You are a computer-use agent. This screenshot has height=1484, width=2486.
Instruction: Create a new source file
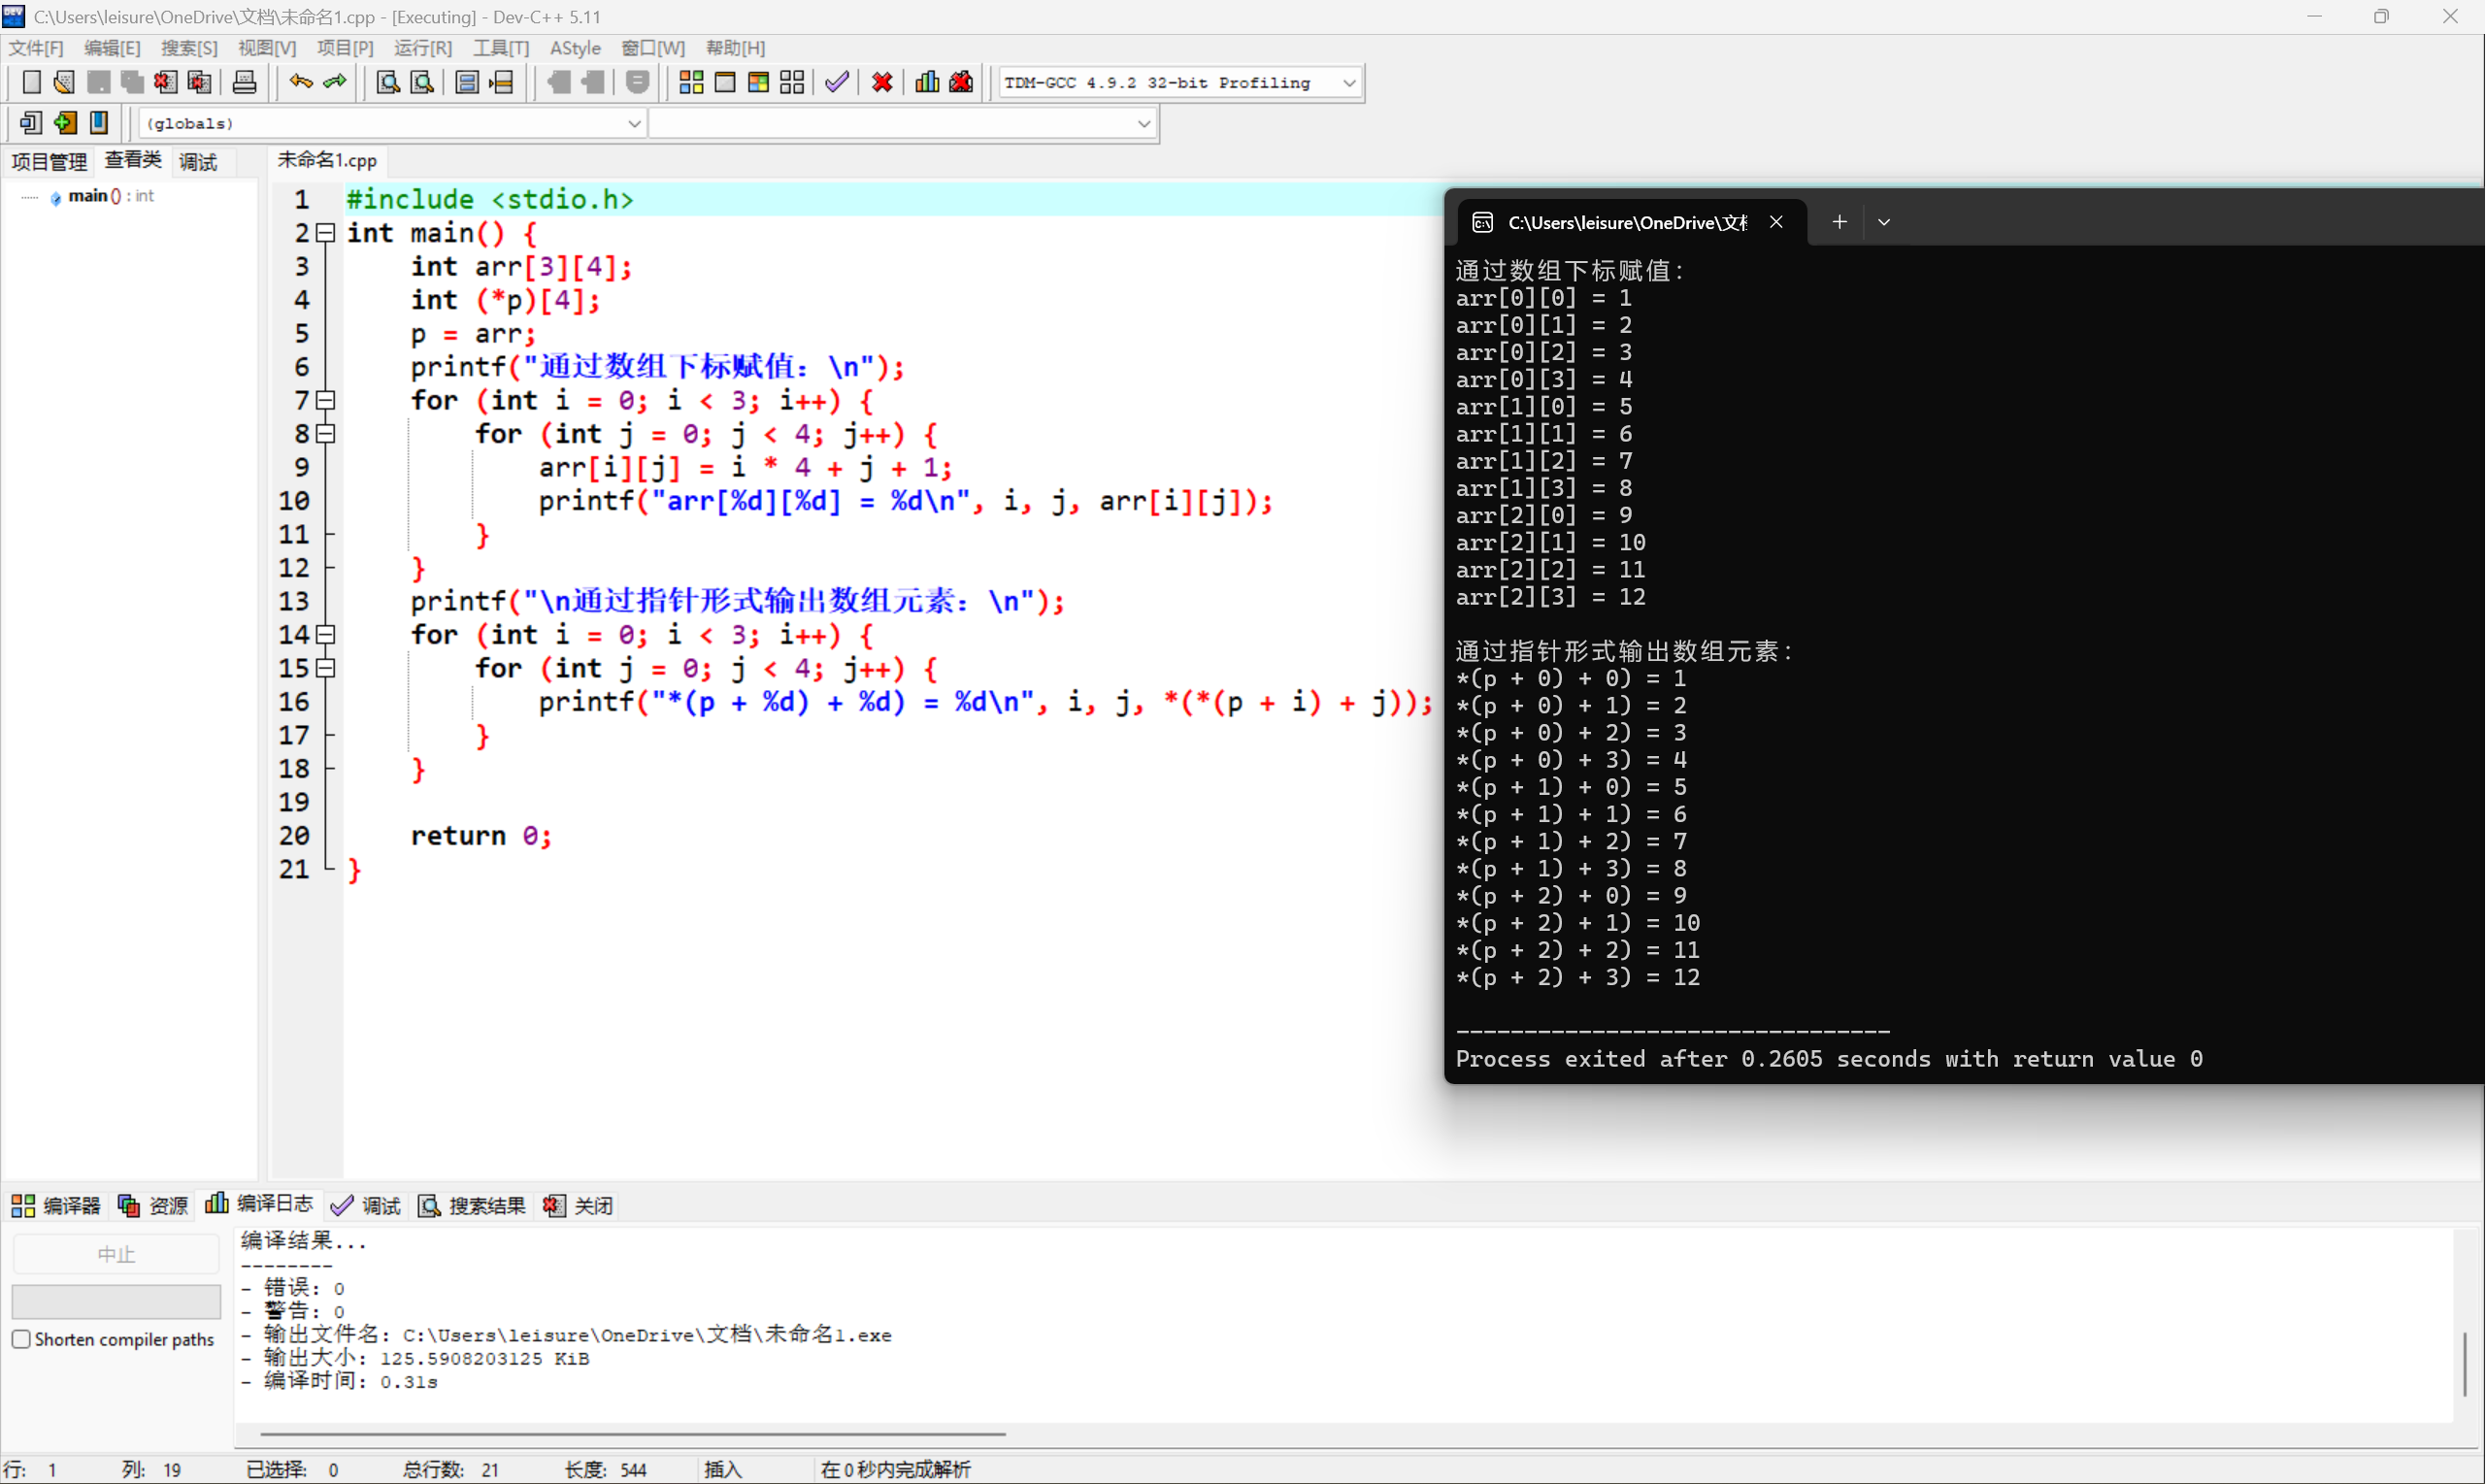31,82
